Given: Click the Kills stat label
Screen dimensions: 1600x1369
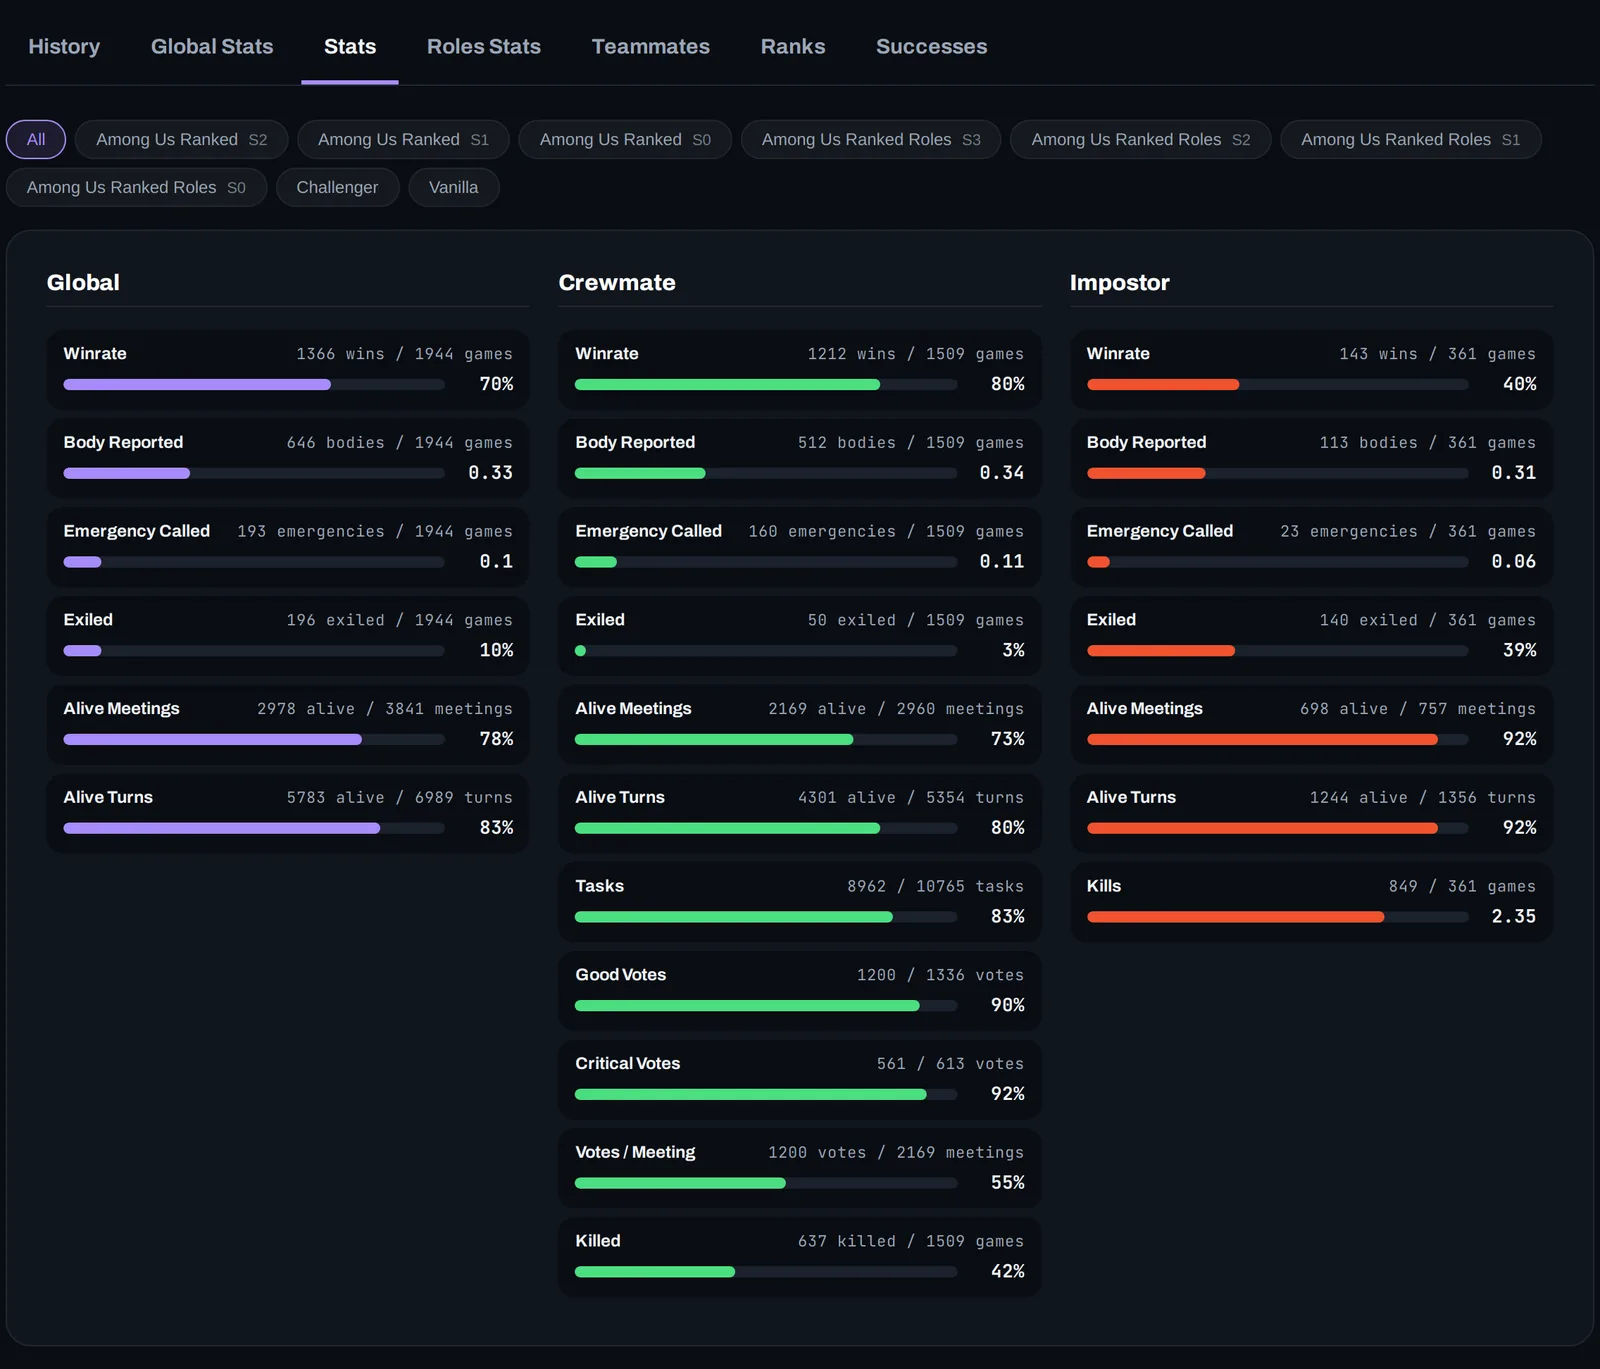Looking at the screenshot, I should click(x=1104, y=886).
